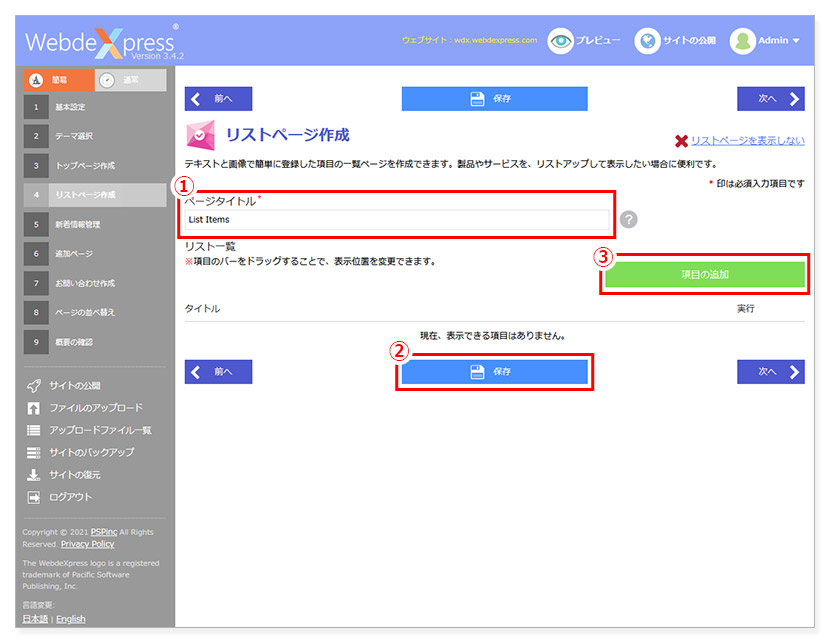830x643 pixels.
Task: Click the question mark help icon
Action: pyautogui.click(x=628, y=219)
